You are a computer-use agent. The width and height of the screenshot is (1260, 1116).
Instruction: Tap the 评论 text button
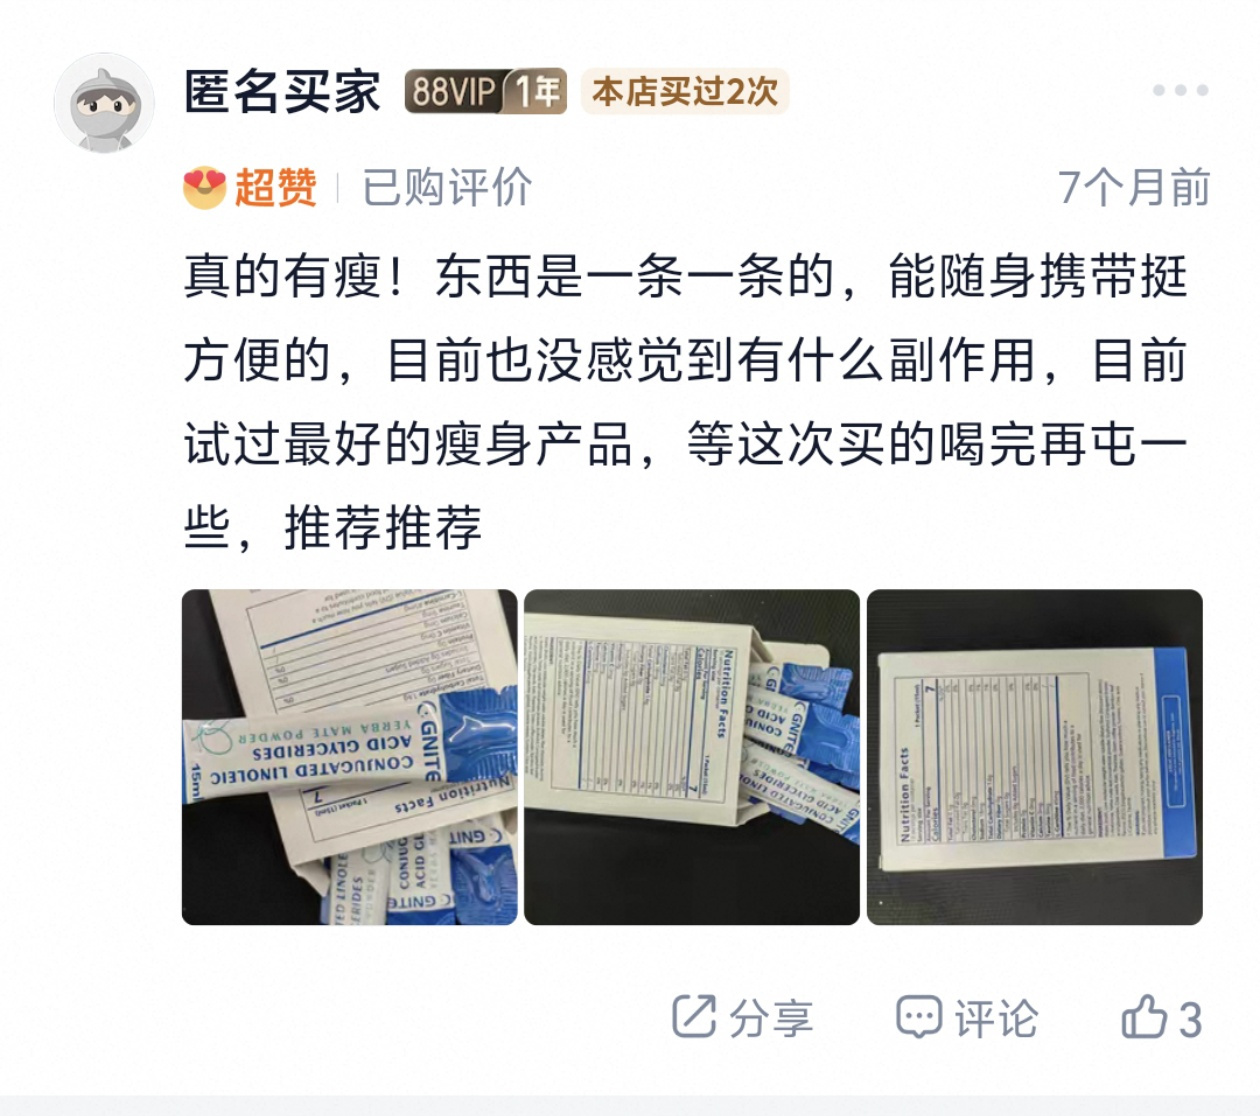996,1019
